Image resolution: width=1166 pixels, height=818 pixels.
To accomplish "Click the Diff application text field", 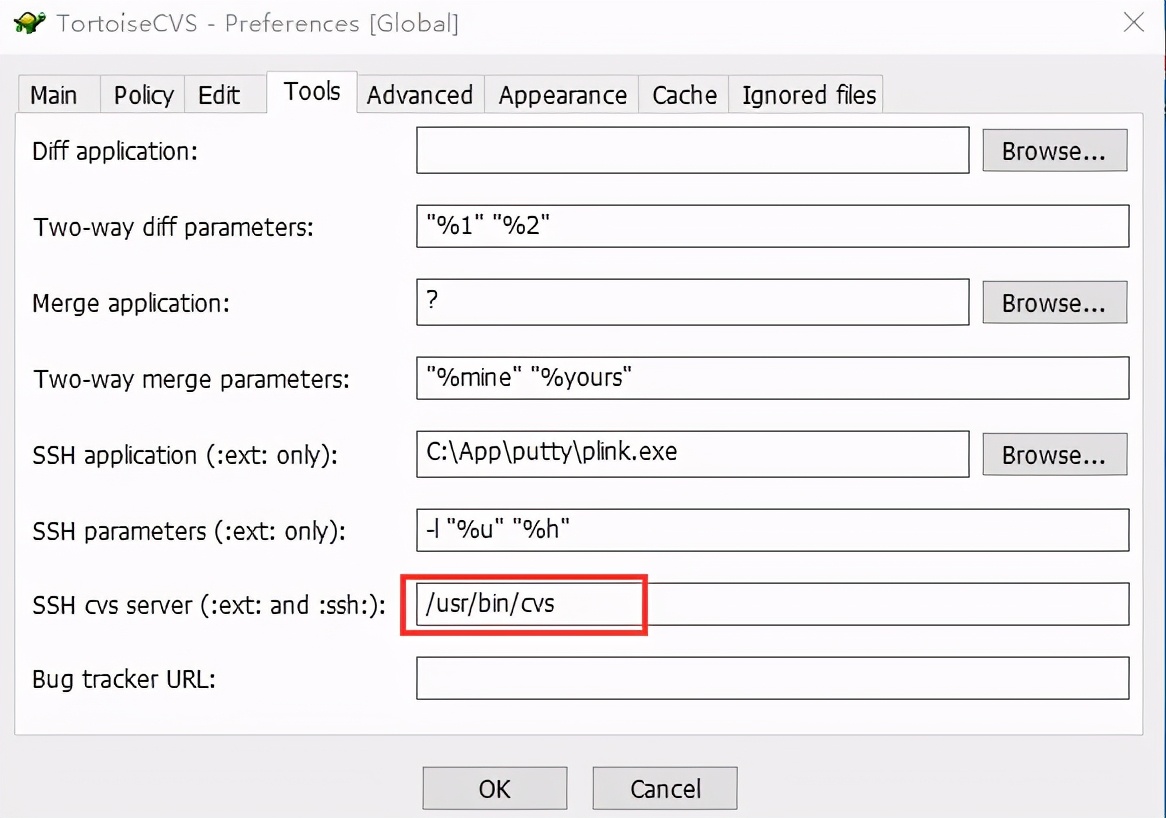I will pos(692,151).
